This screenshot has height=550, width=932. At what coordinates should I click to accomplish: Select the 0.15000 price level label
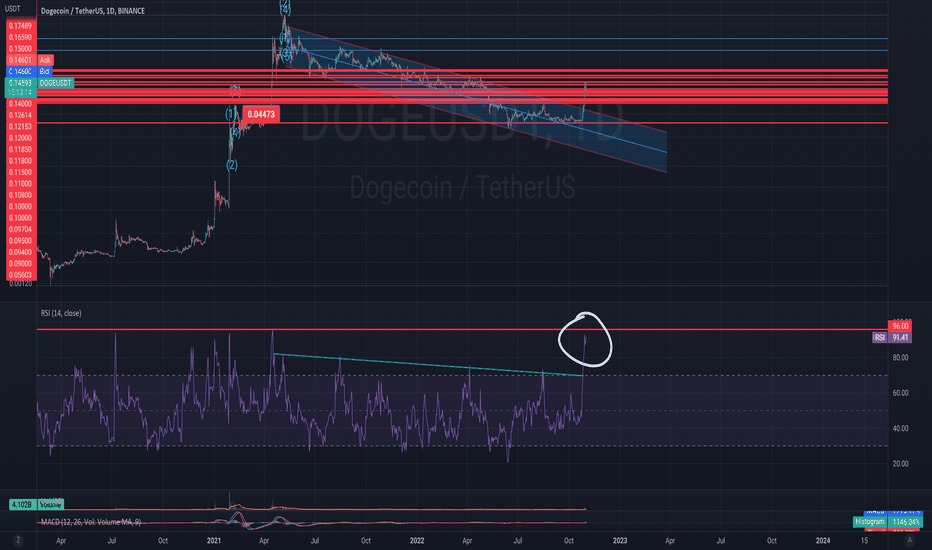coord(21,49)
